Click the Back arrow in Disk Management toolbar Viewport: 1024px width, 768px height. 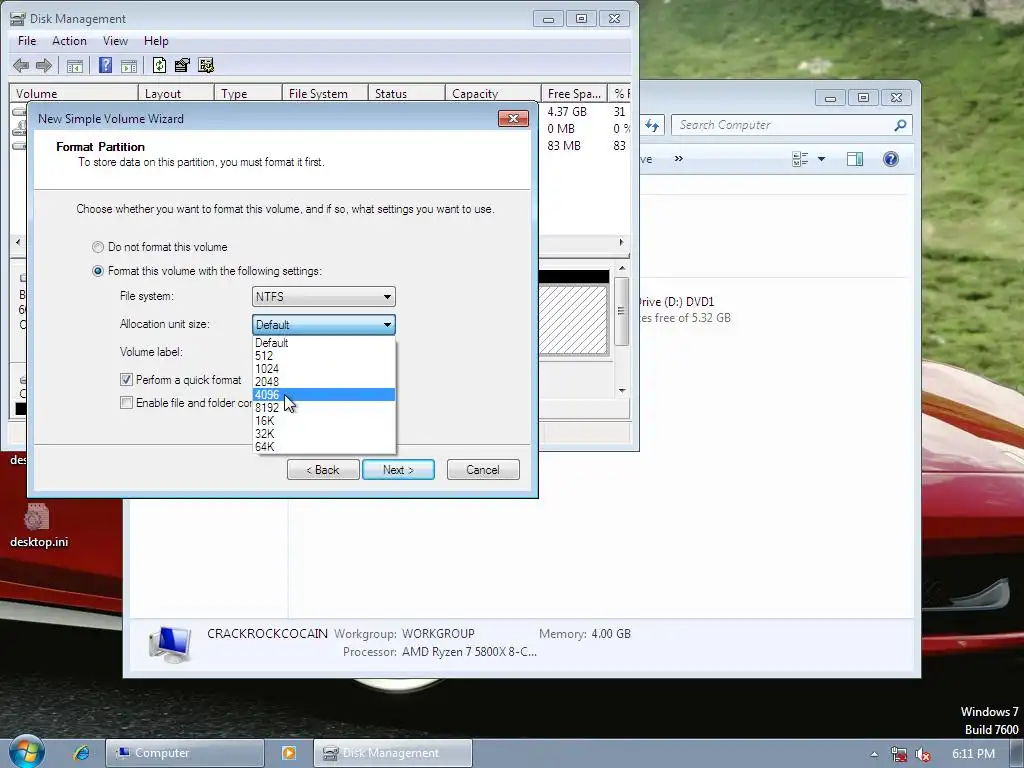21,65
